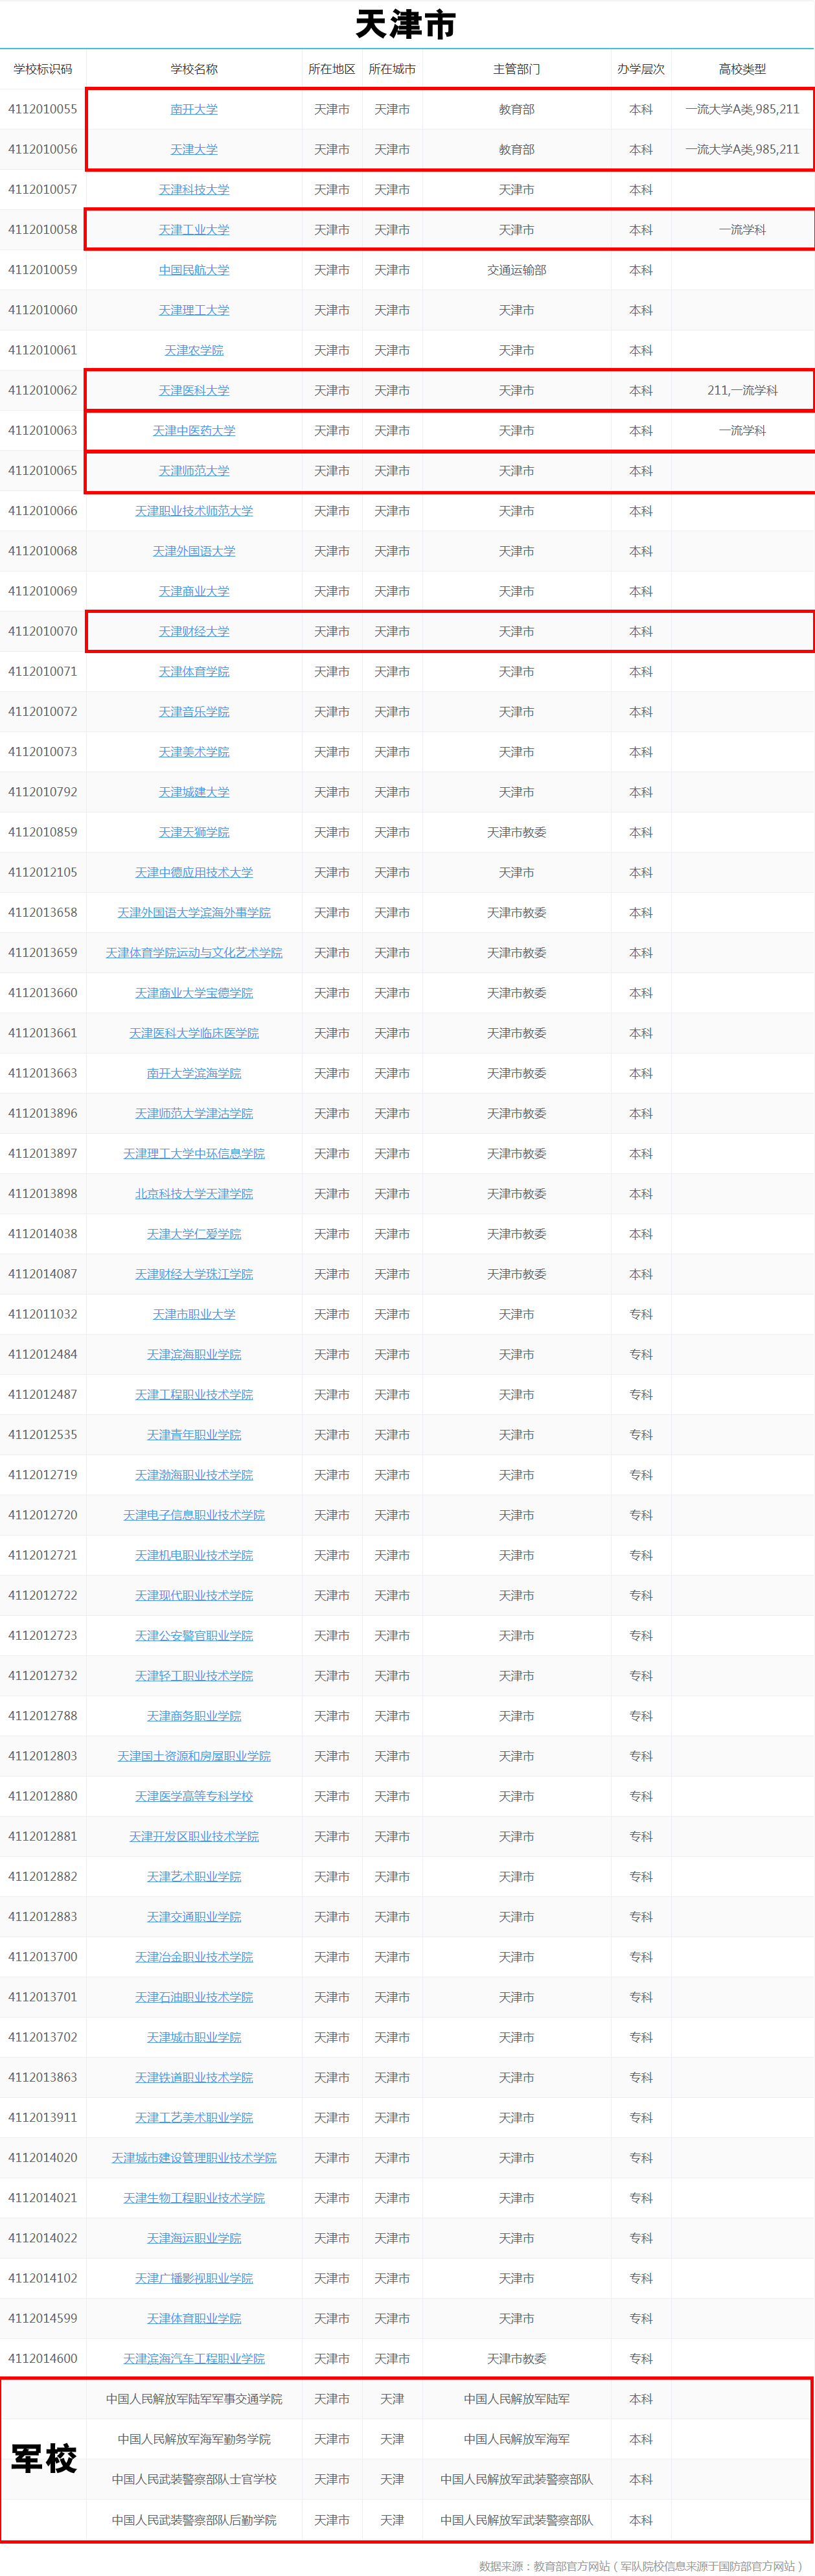Image resolution: width=815 pixels, height=2576 pixels.
Task: Click the 天津美术学院 link
Action: [x=194, y=752]
